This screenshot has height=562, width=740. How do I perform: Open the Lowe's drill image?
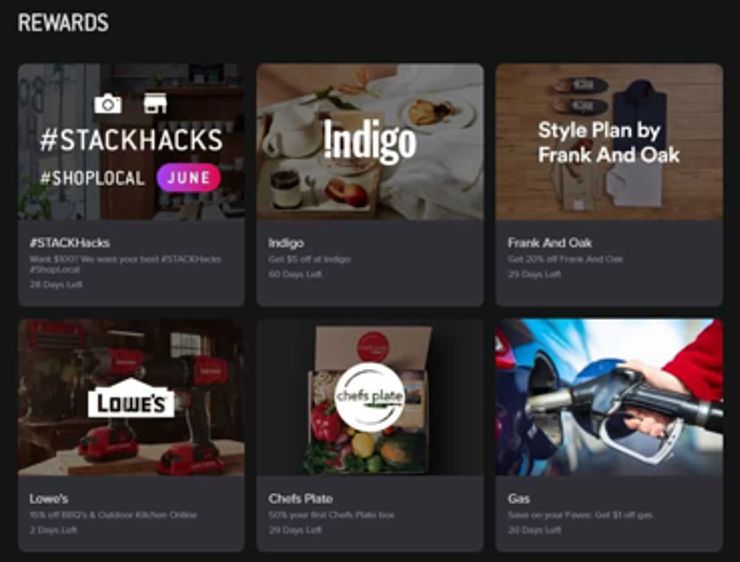(x=131, y=397)
